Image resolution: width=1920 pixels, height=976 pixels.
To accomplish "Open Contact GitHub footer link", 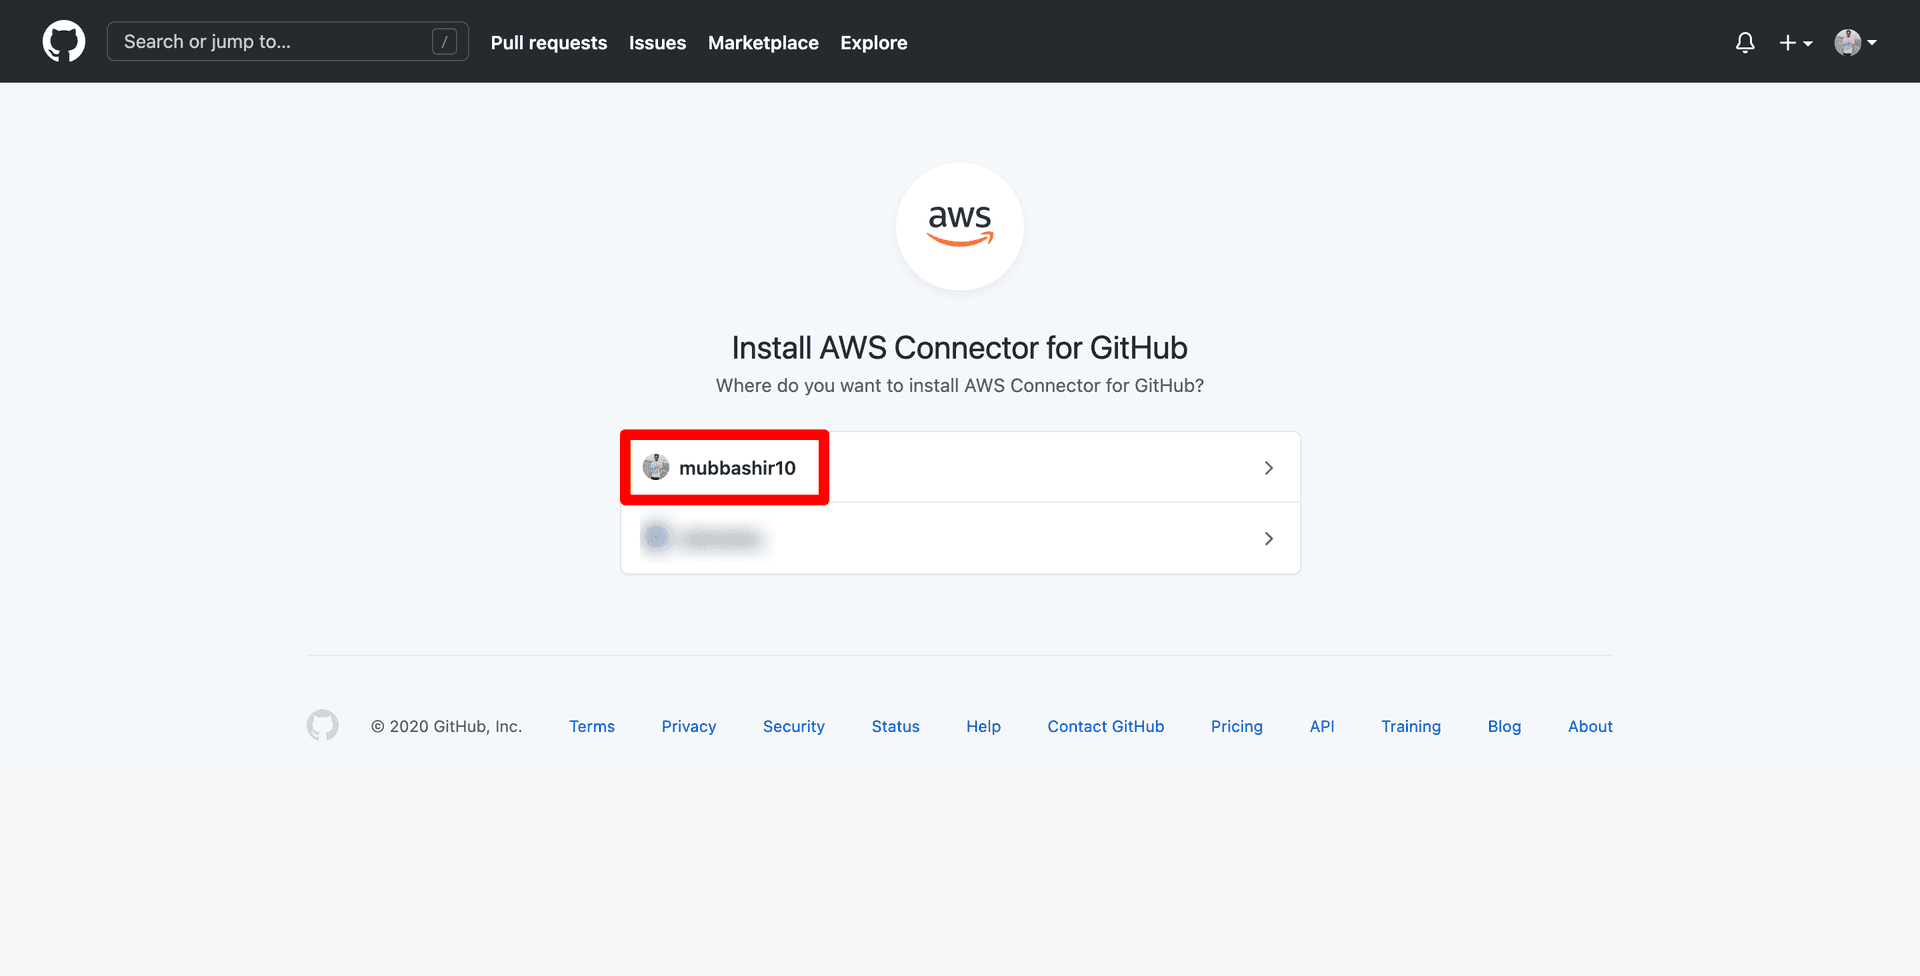I will pyautogui.click(x=1106, y=726).
